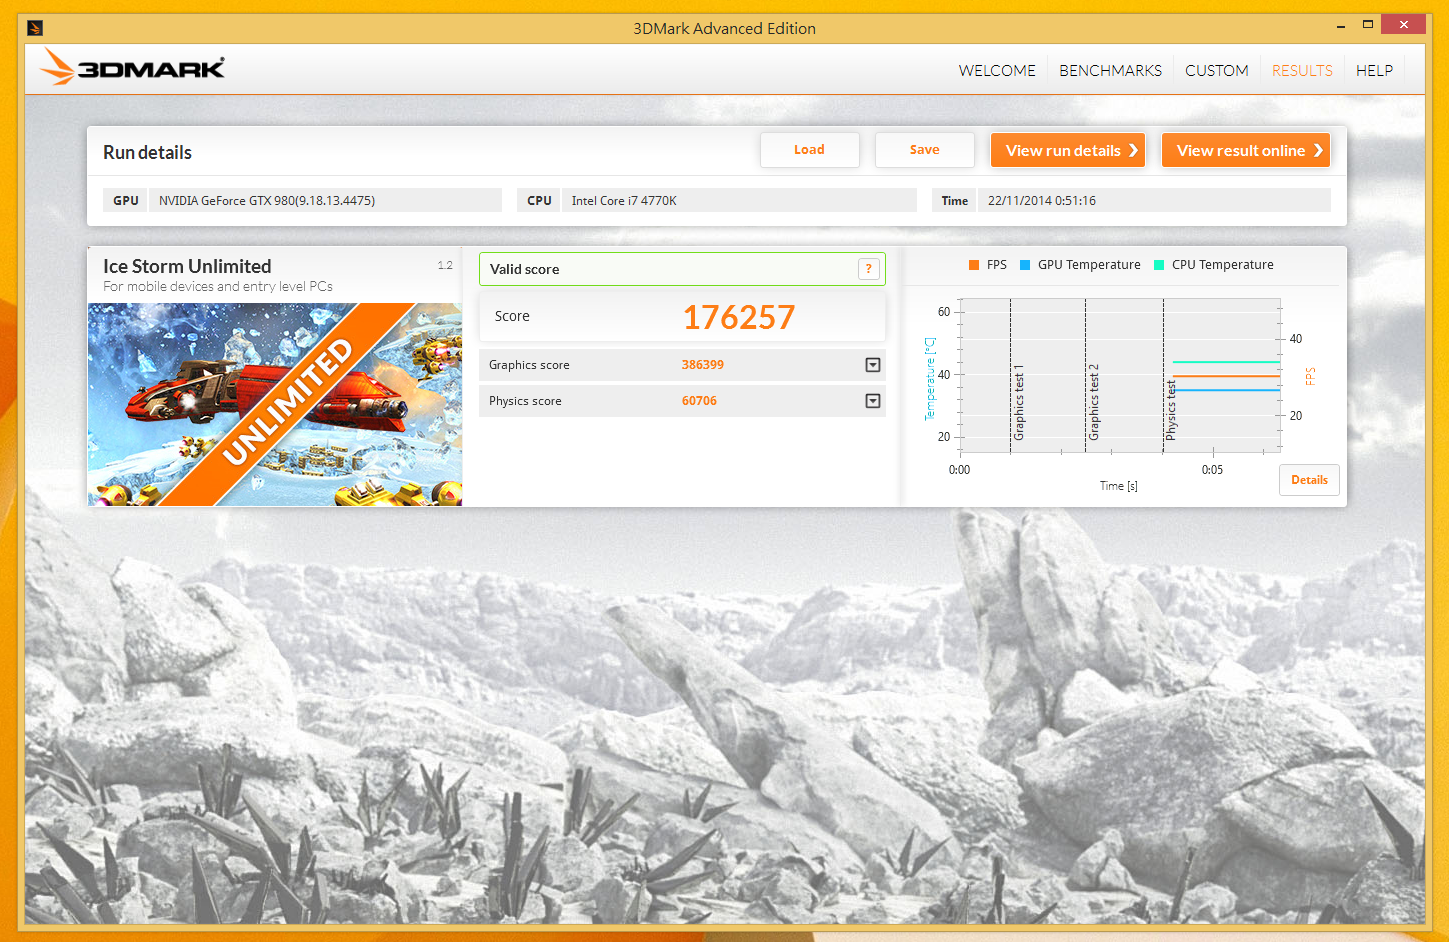Click the run time 22/11/2014 0:51:16
1449x942 pixels.
(1042, 201)
